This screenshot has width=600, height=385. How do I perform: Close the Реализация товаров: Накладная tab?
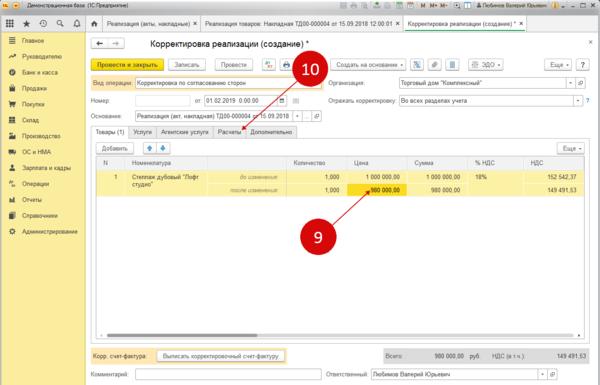[397, 24]
